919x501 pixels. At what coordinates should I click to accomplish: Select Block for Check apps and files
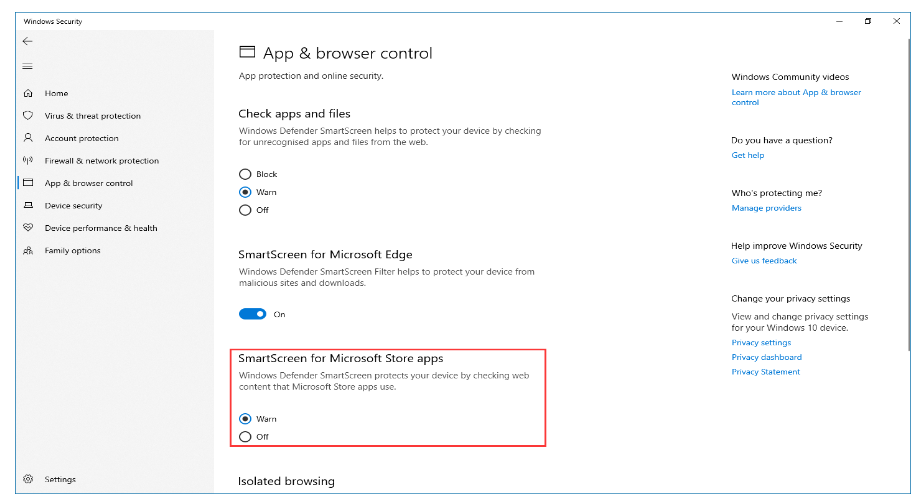(x=245, y=174)
